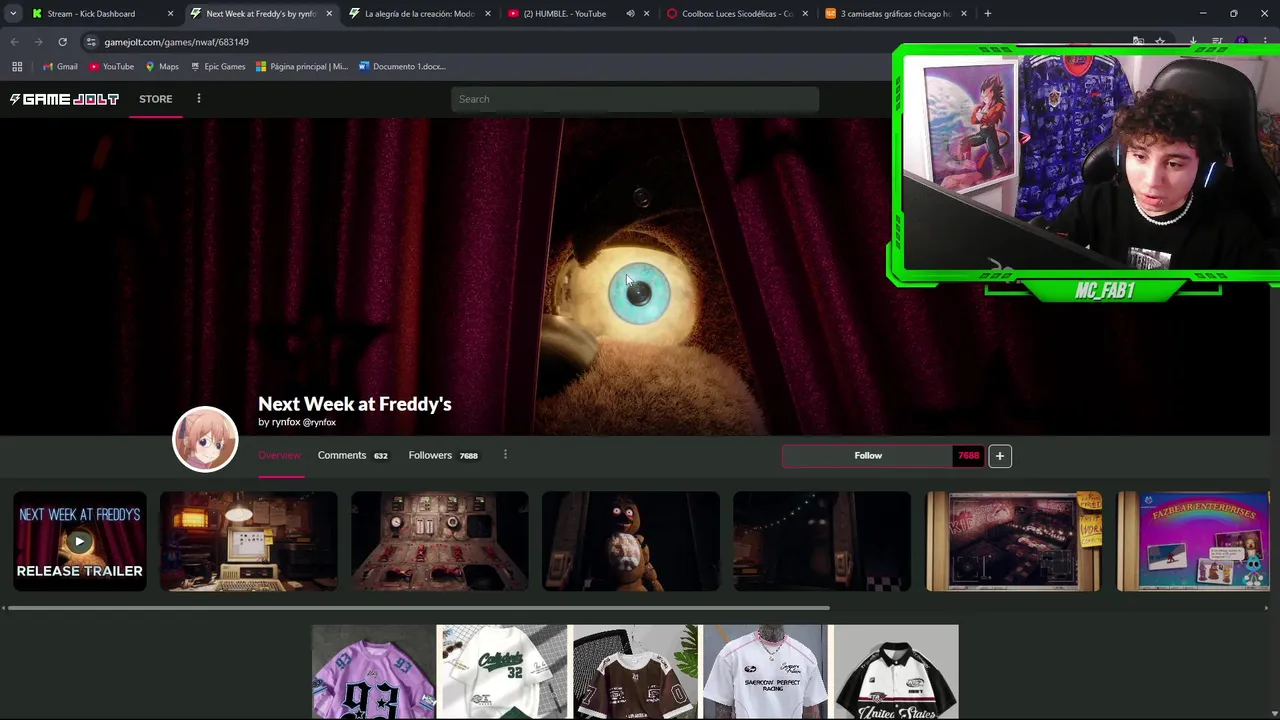Screen dimensions: 1280x720
Task: Go back in browser history
Action: pos(14,42)
